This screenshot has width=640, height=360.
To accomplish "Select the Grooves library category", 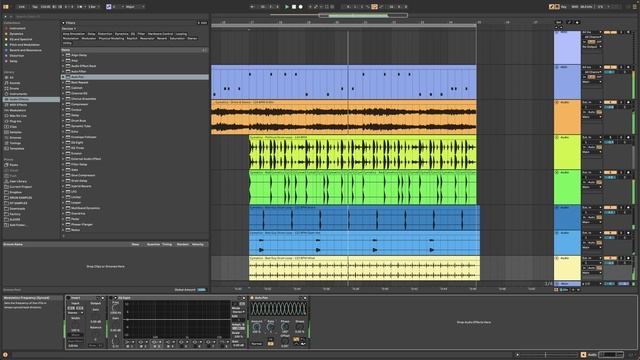I will coord(16,138).
